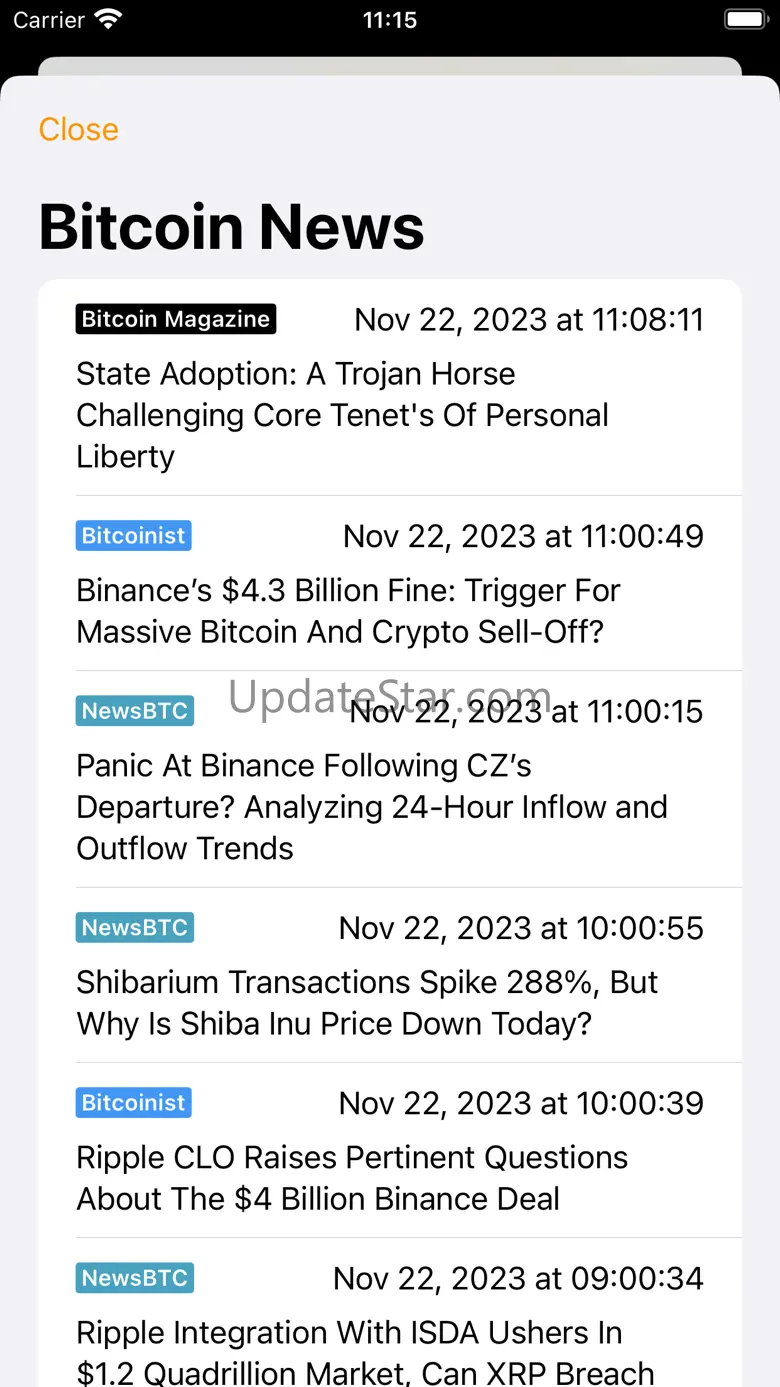Image resolution: width=780 pixels, height=1387 pixels.
Task: Tap the 11:08:11 article timestamp
Action: pyautogui.click(x=529, y=320)
